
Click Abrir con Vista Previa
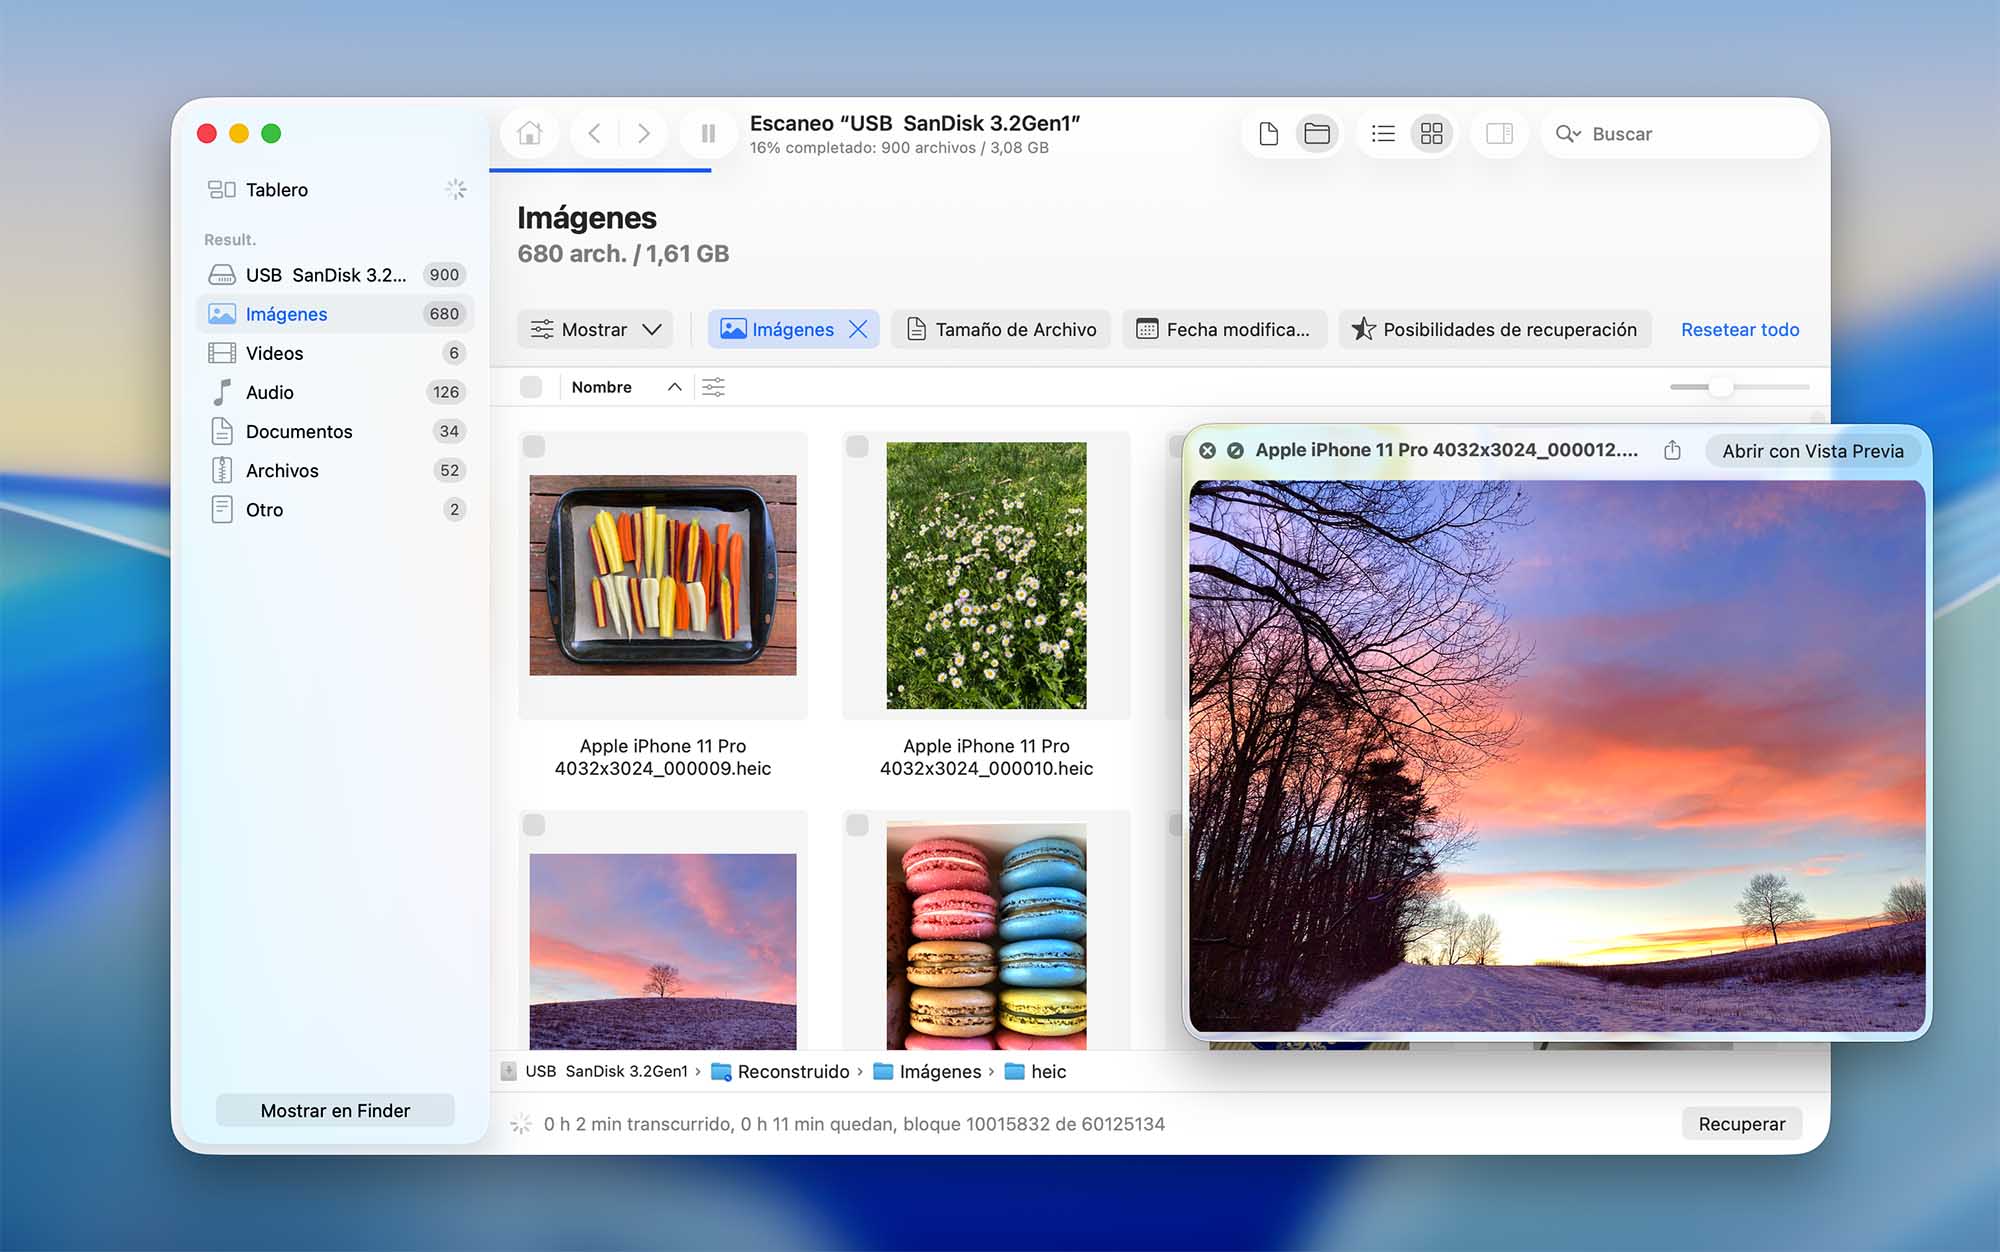1812,451
